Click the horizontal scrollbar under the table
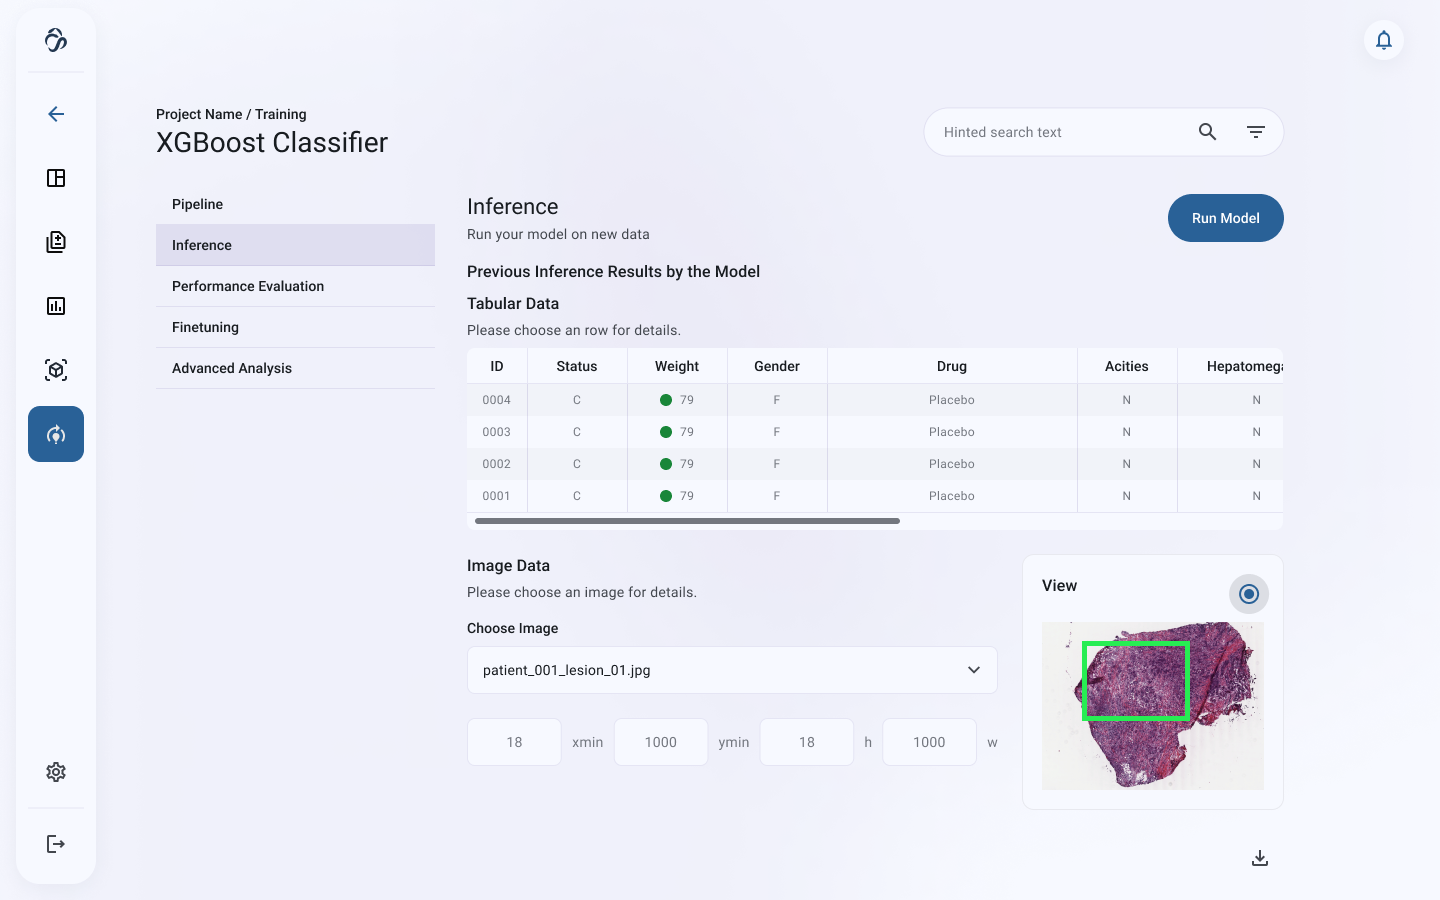Image resolution: width=1440 pixels, height=900 pixels. pyautogui.click(x=687, y=521)
